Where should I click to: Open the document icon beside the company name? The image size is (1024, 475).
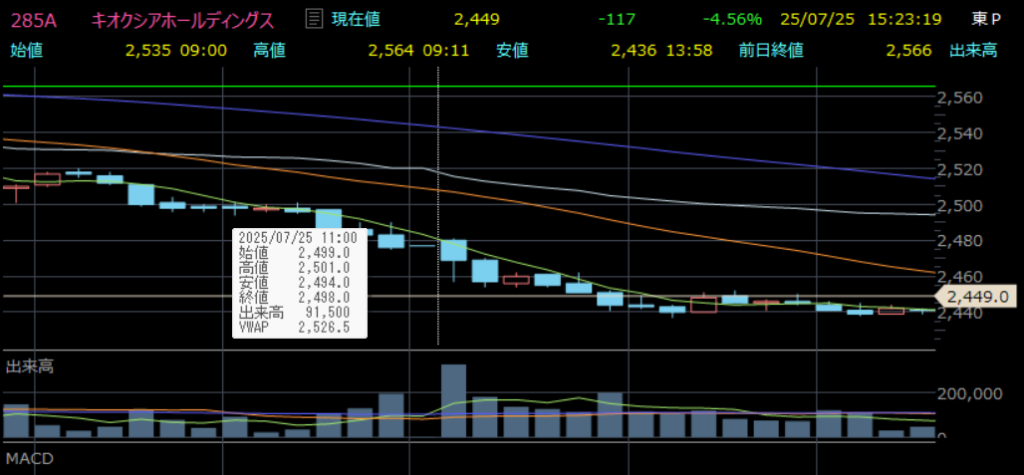(x=314, y=19)
